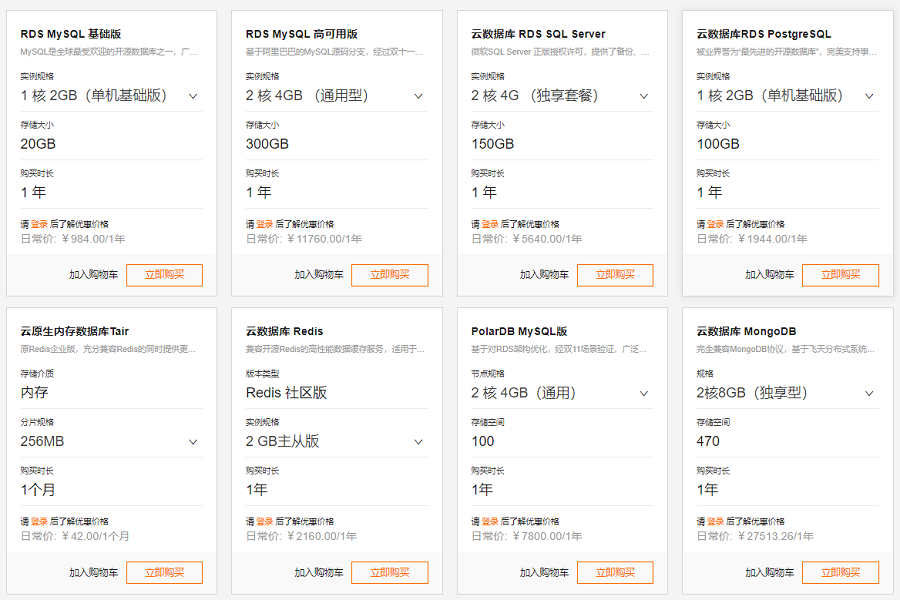Select the 300GB storage size field

click(267, 144)
